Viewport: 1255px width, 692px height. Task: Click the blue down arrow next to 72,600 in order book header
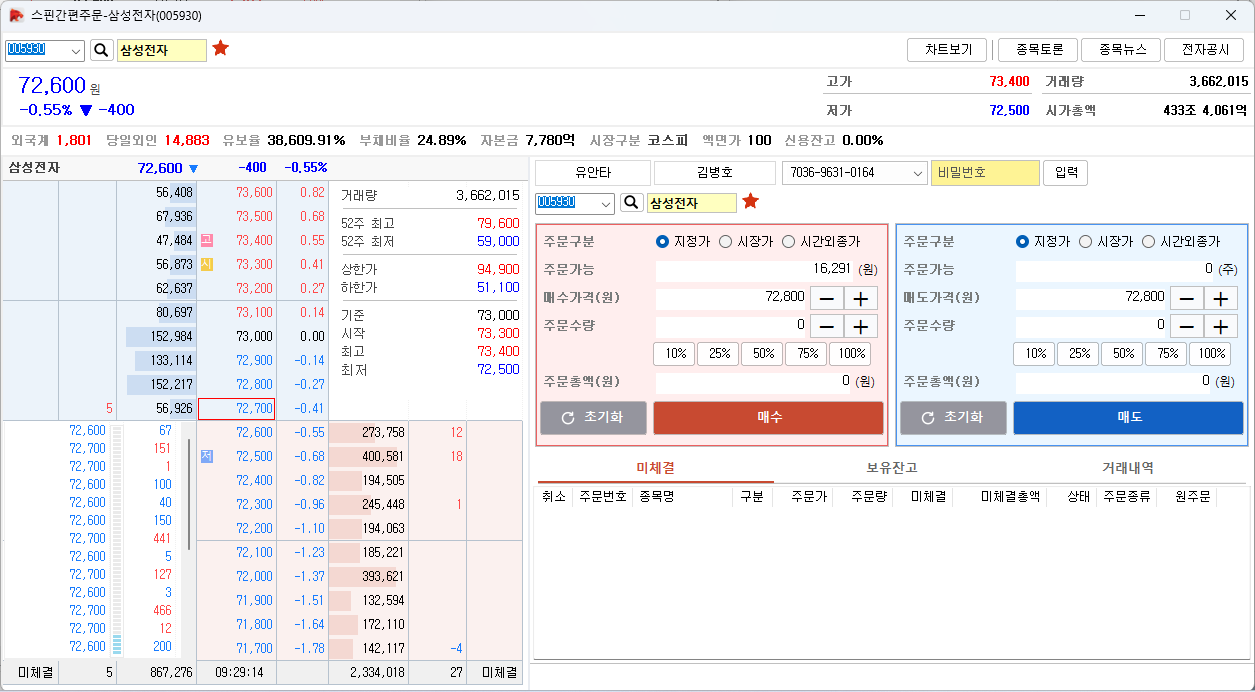(193, 168)
